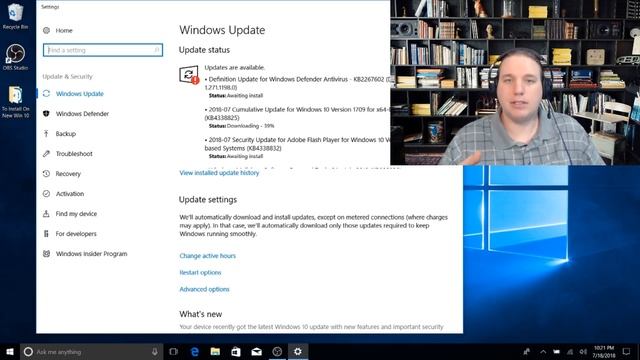Click the Windows Insider Program icon
Viewport: 640px width, 360px height.
pos(47,253)
